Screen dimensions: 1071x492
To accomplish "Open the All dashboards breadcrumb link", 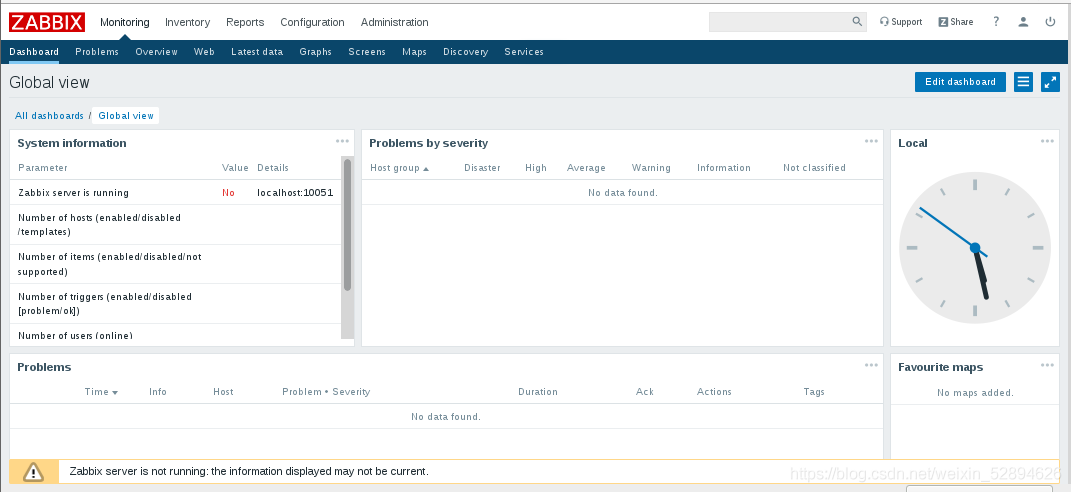I will click(49, 115).
